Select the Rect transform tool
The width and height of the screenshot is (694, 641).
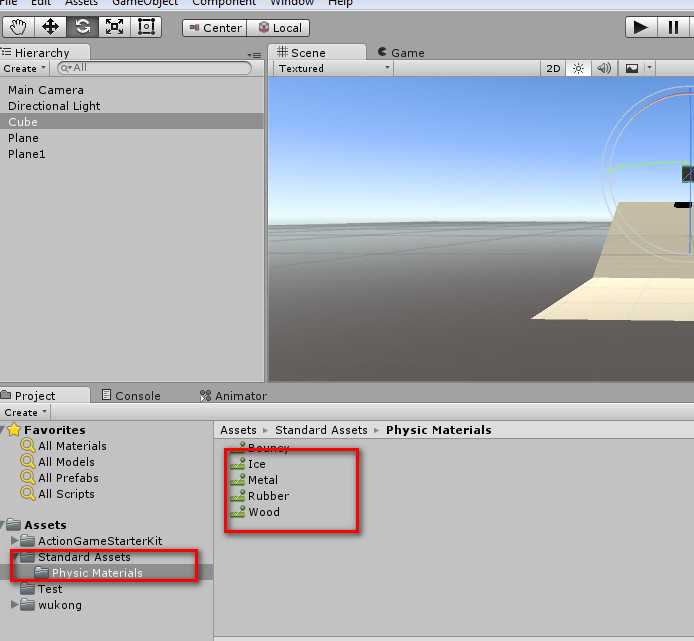click(146, 27)
